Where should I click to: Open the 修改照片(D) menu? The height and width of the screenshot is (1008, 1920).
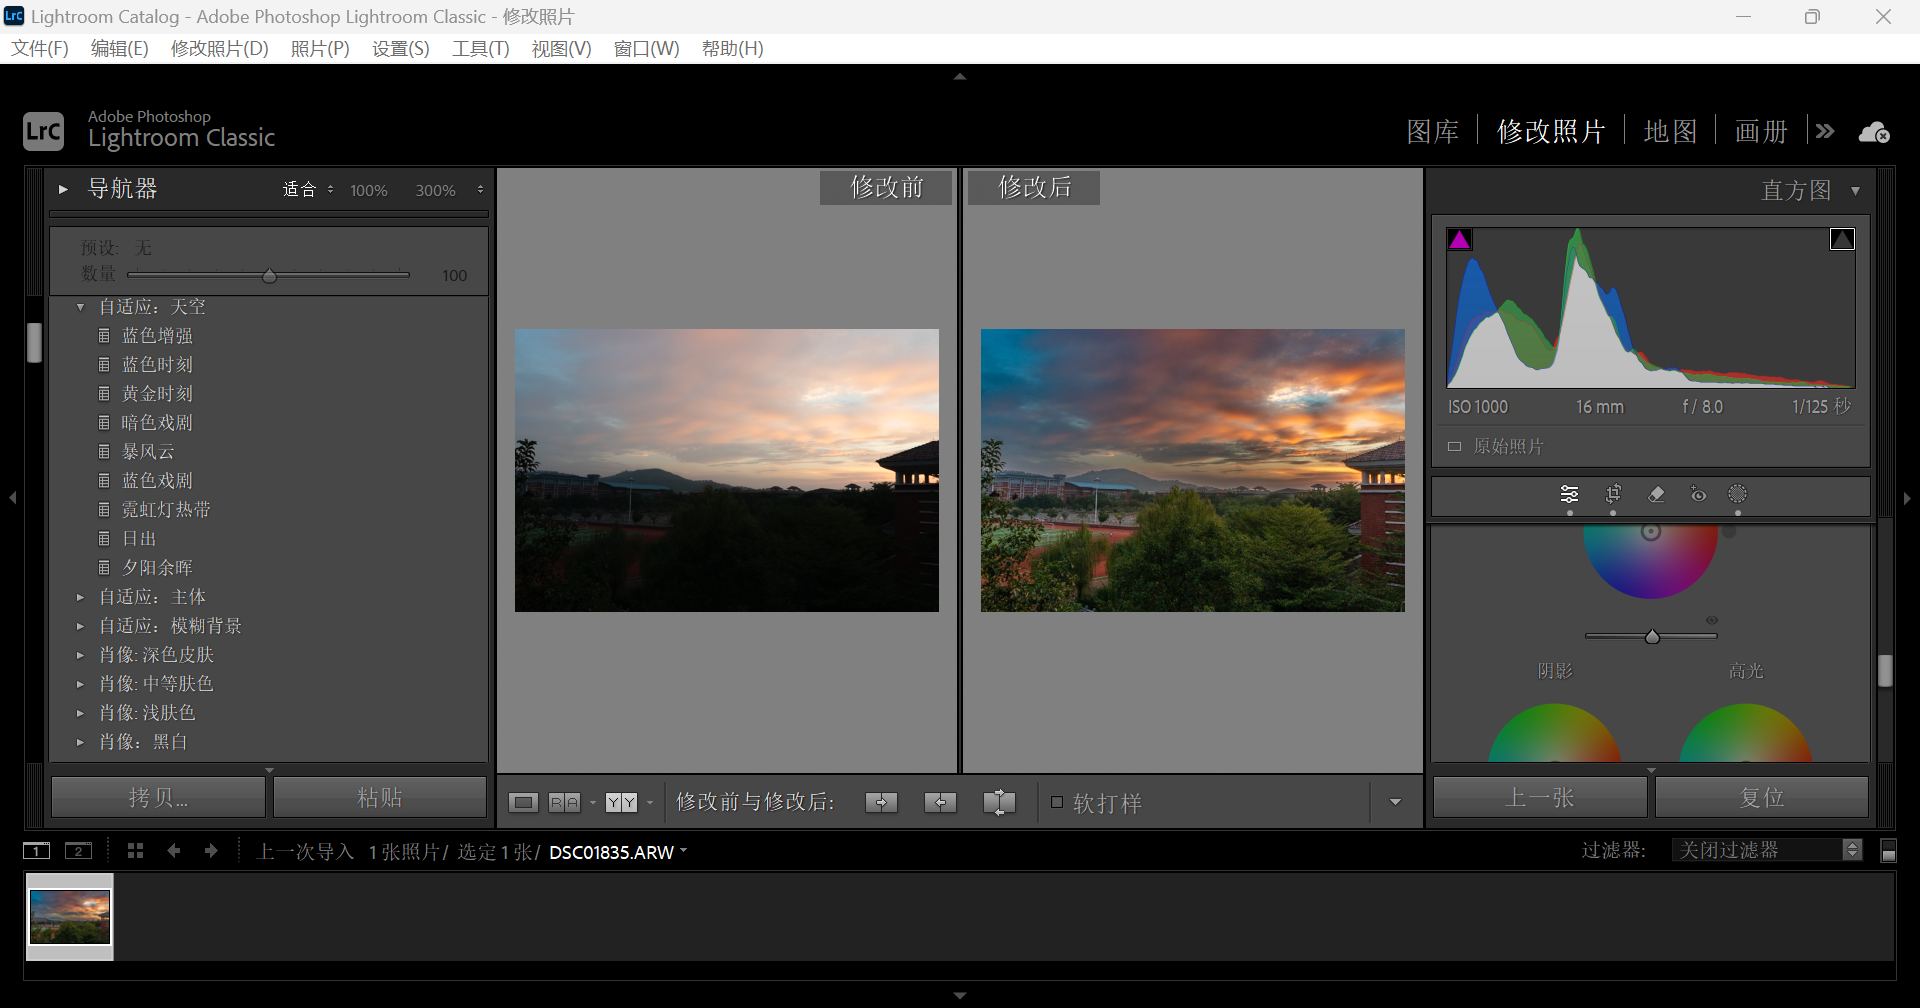(219, 49)
